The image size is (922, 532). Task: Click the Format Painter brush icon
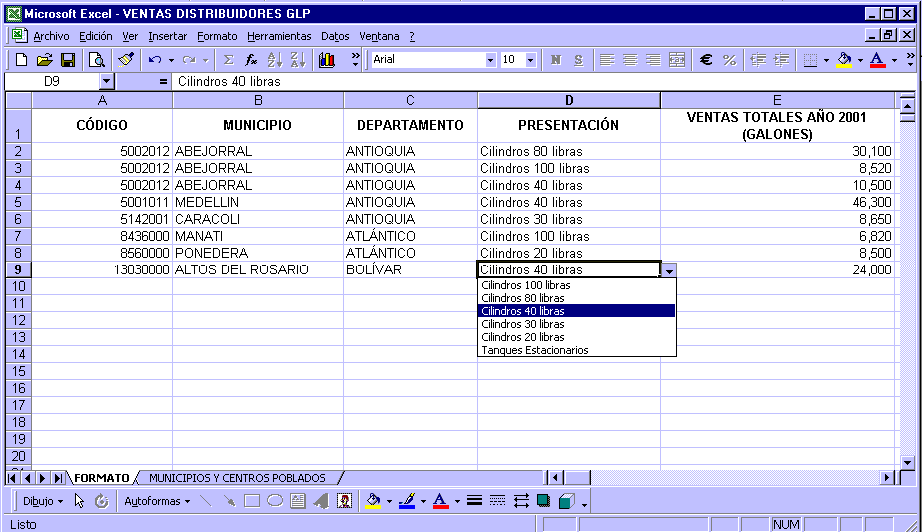tap(125, 60)
